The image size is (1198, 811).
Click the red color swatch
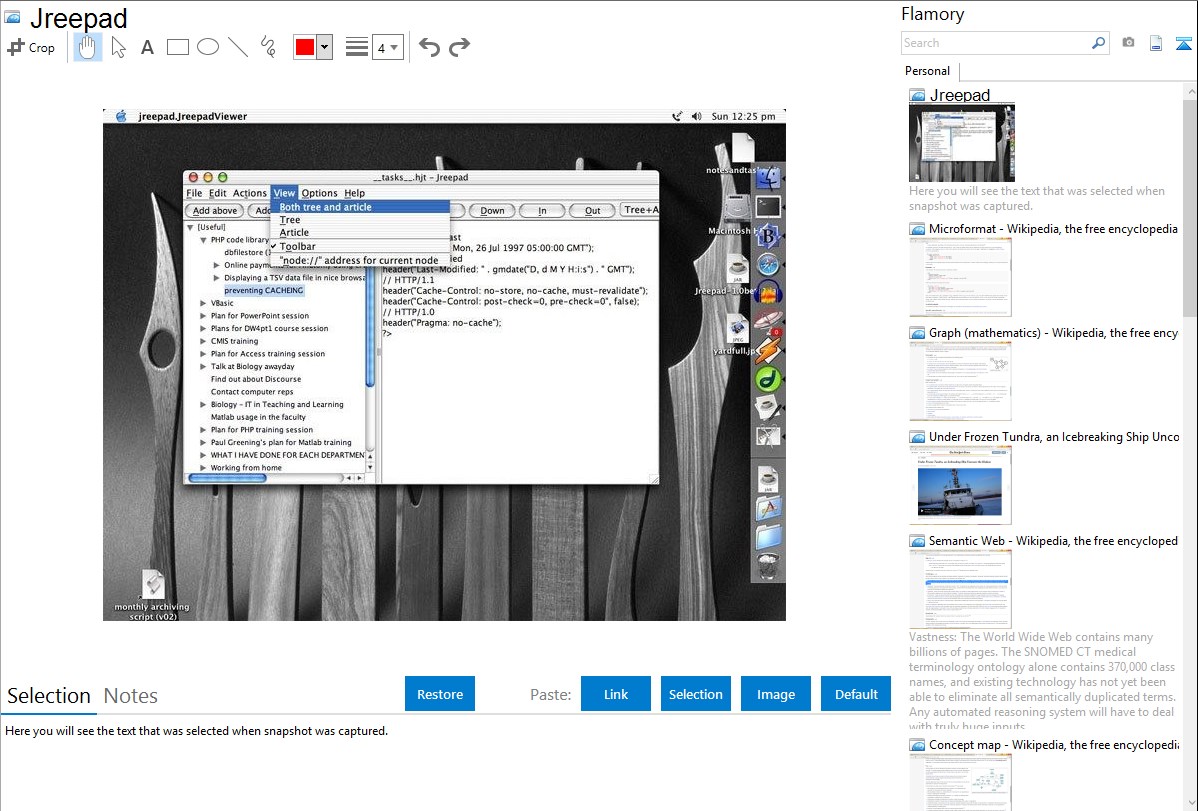[x=305, y=47]
